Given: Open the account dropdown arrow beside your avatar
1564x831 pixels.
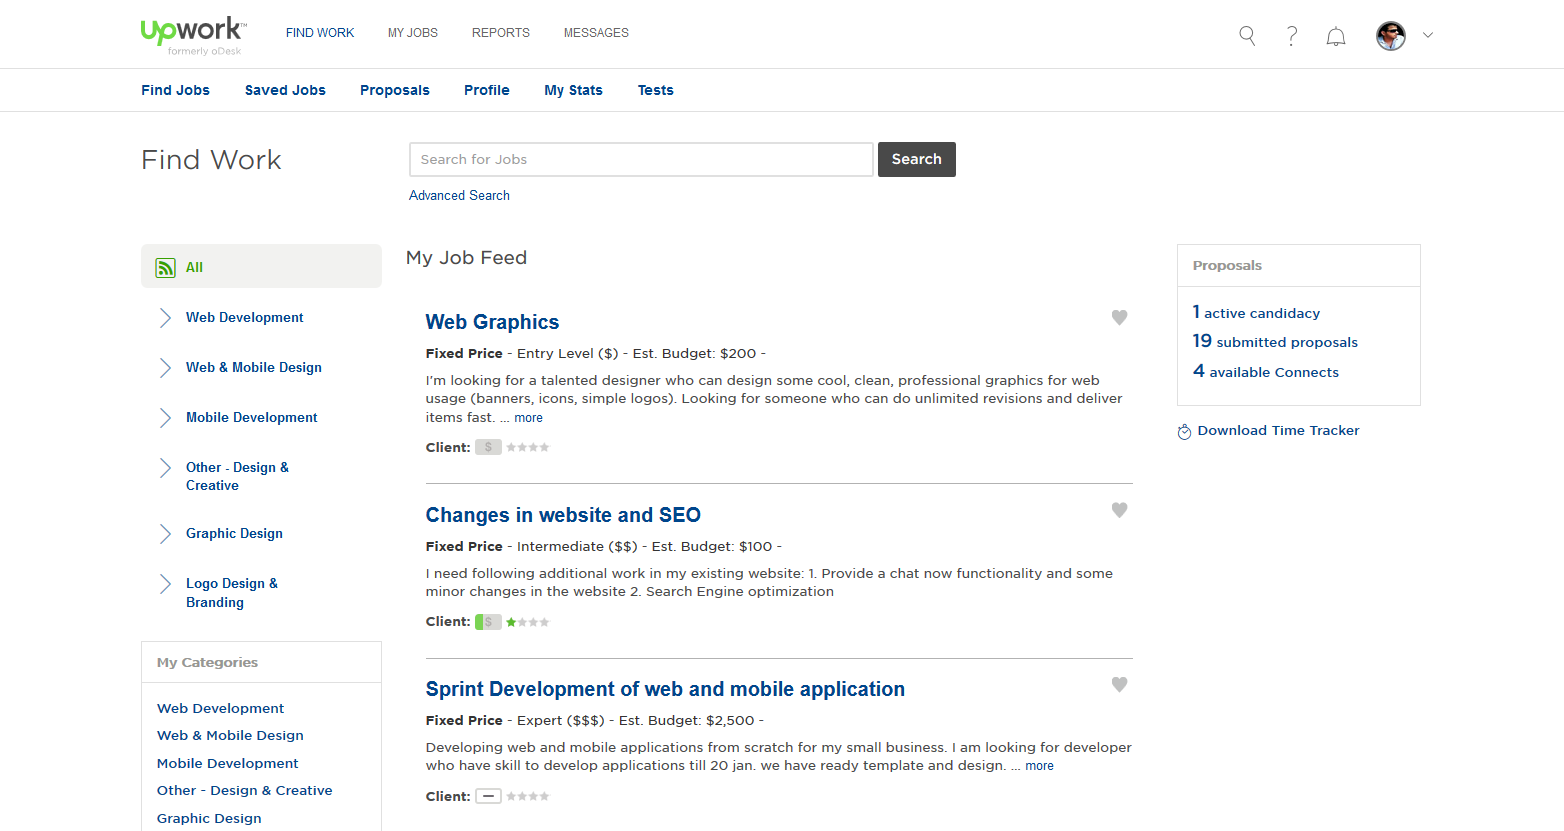Looking at the screenshot, I should pos(1428,34).
